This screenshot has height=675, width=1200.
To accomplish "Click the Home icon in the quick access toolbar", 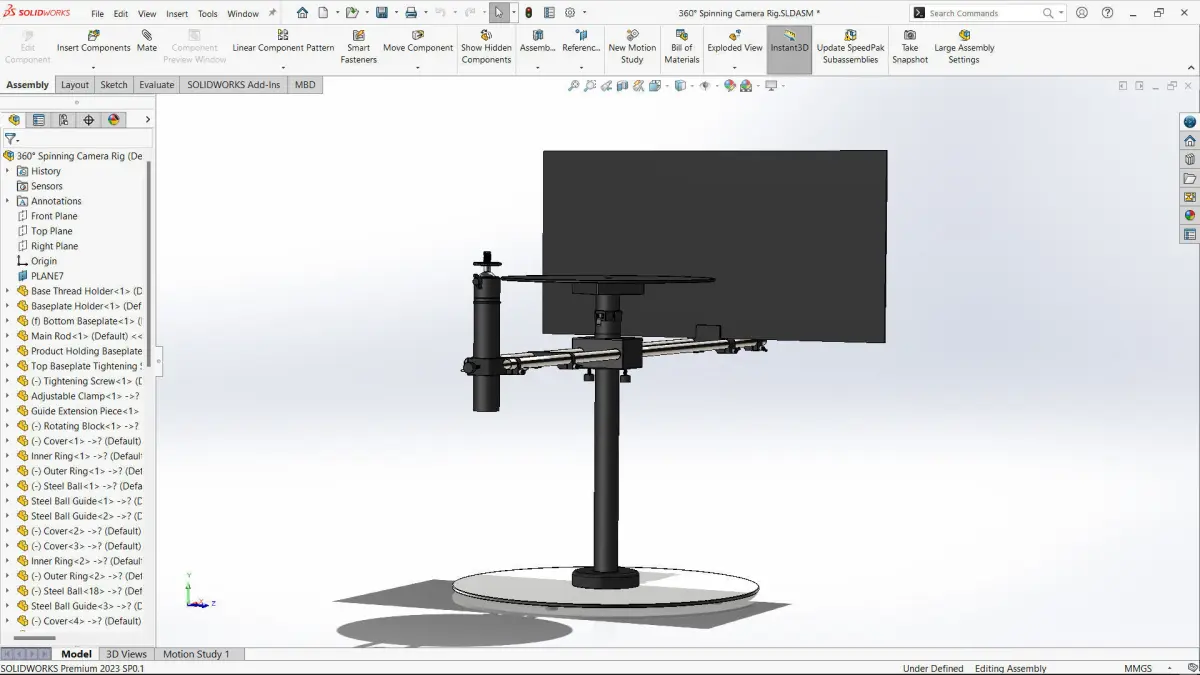I will (303, 13).
